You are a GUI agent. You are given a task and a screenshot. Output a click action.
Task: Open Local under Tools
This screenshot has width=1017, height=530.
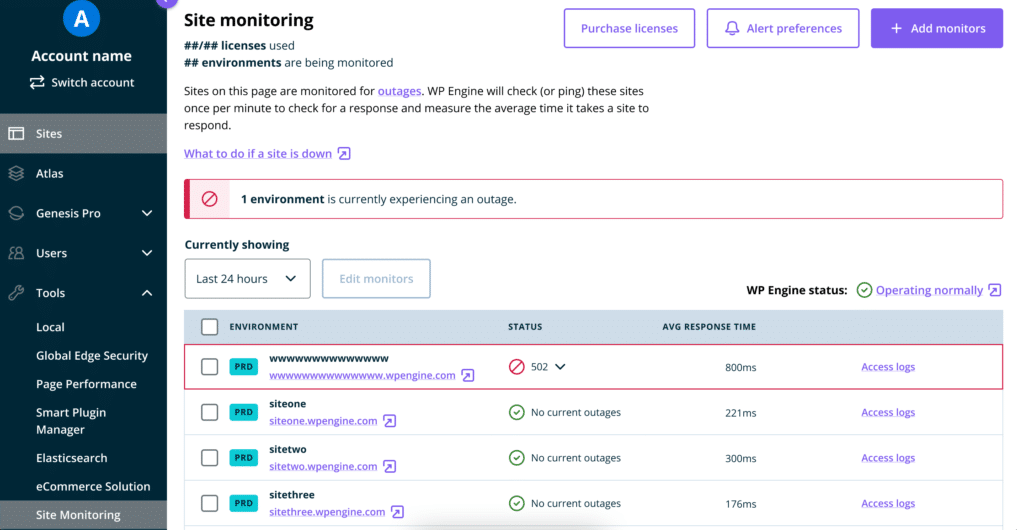pos(50,327)
